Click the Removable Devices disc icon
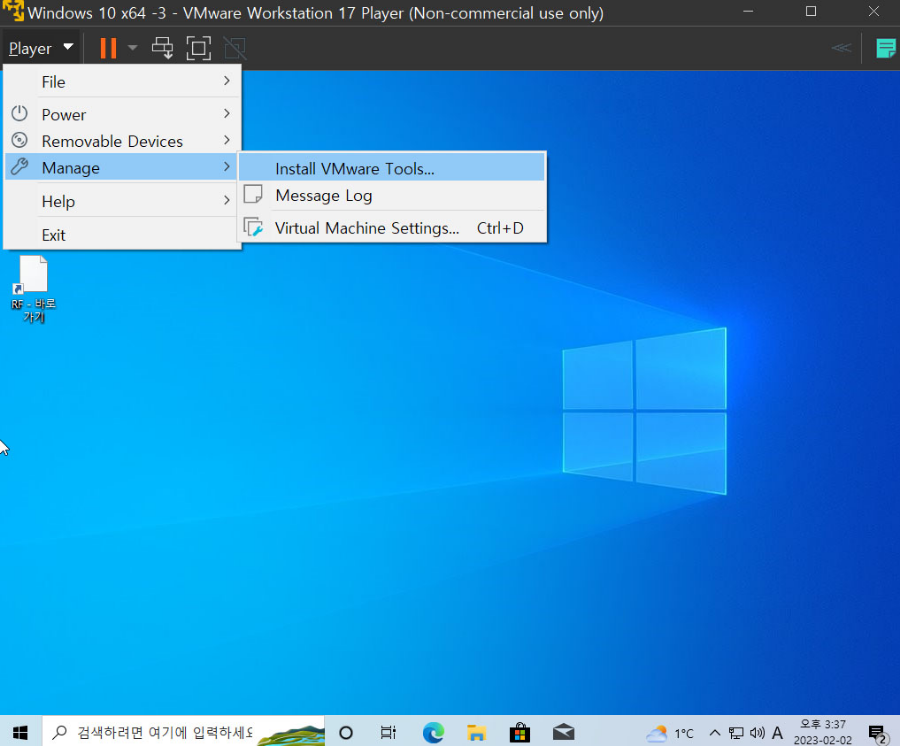 point(20,140)
